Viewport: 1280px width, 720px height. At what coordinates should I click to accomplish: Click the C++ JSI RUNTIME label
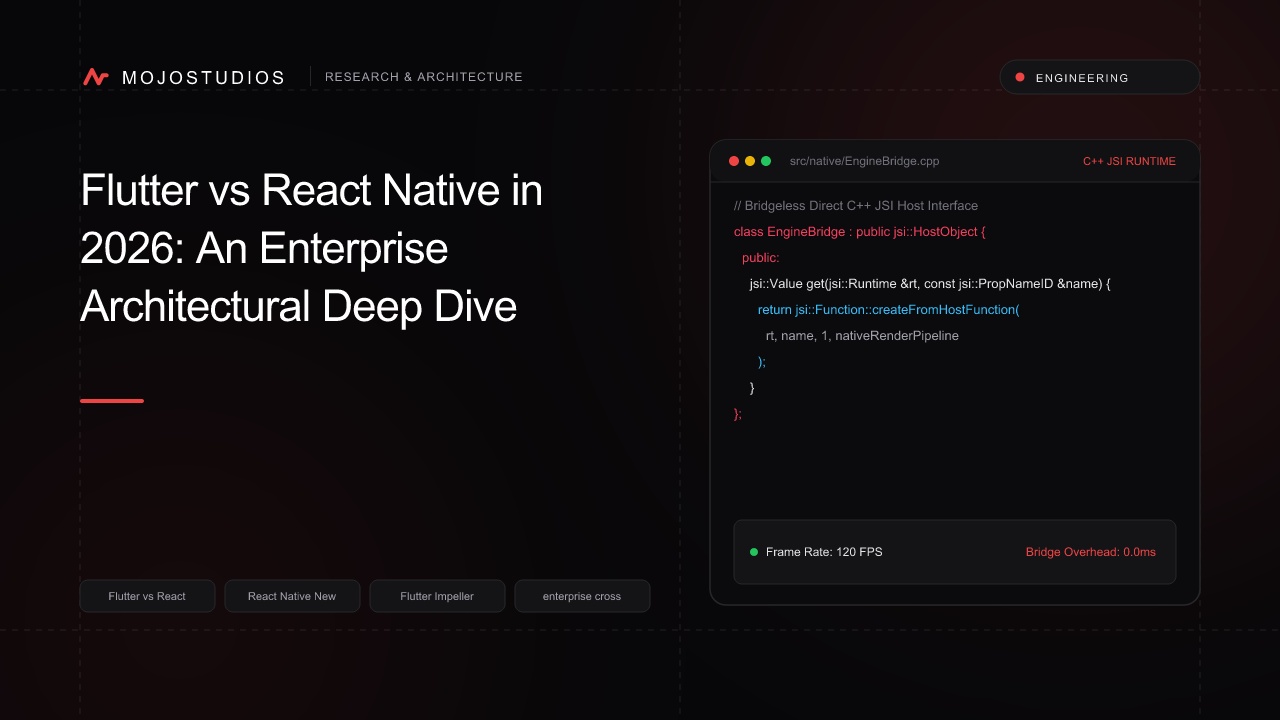click(x=1129, y=161)
